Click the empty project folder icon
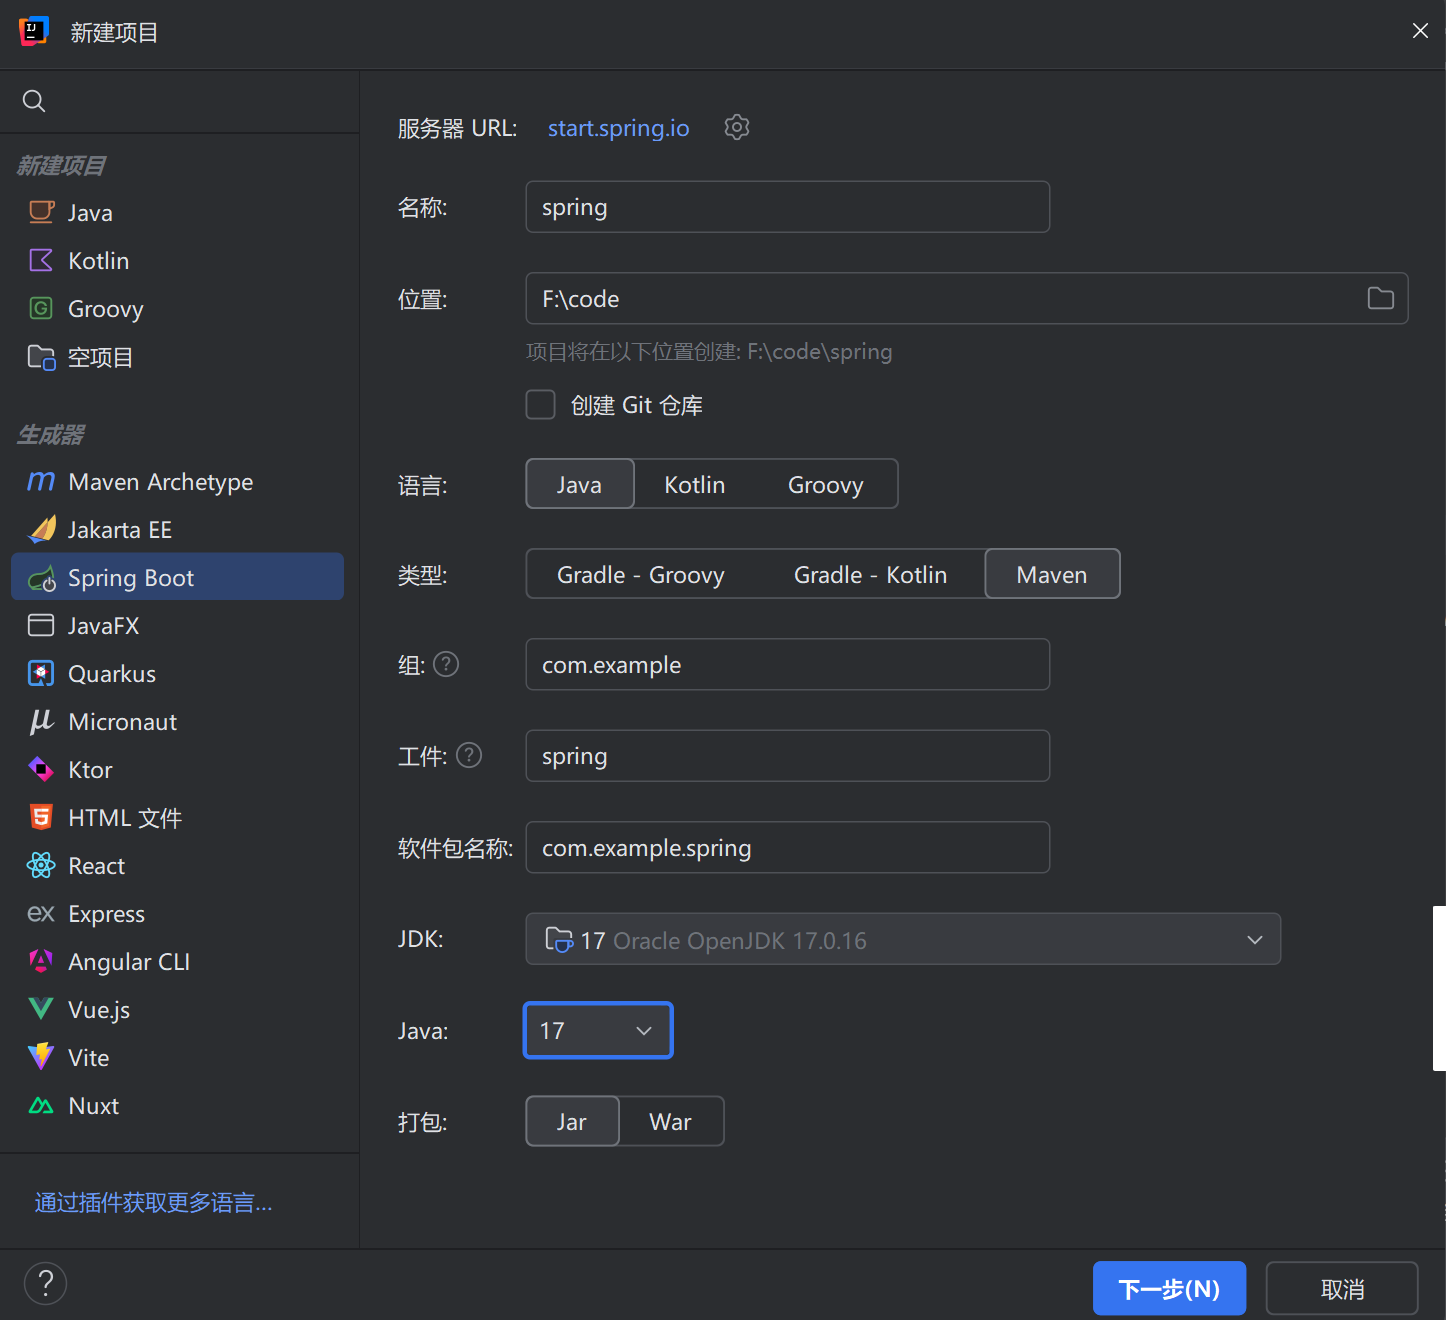Viewport: 1446px width, 1320px height. pos(41,357)
